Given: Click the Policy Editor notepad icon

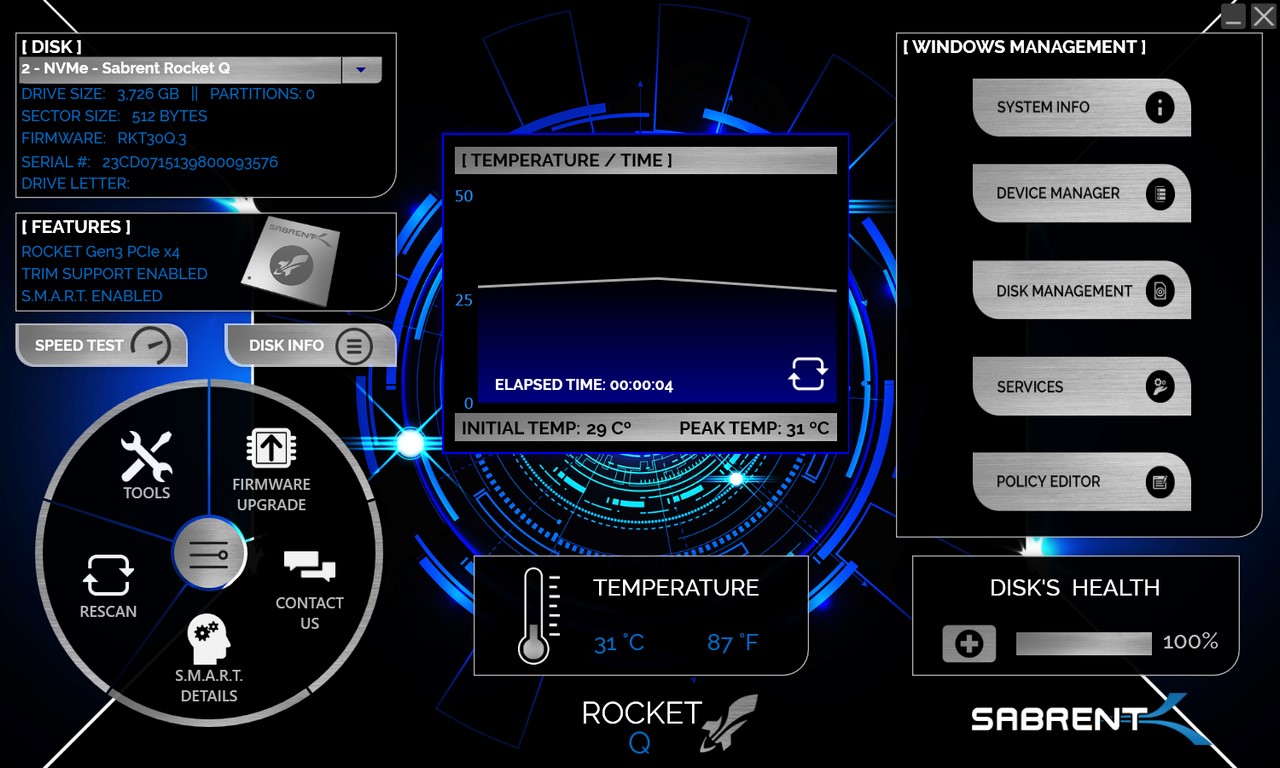Looking at the screenshot, I should [1159, 482].
